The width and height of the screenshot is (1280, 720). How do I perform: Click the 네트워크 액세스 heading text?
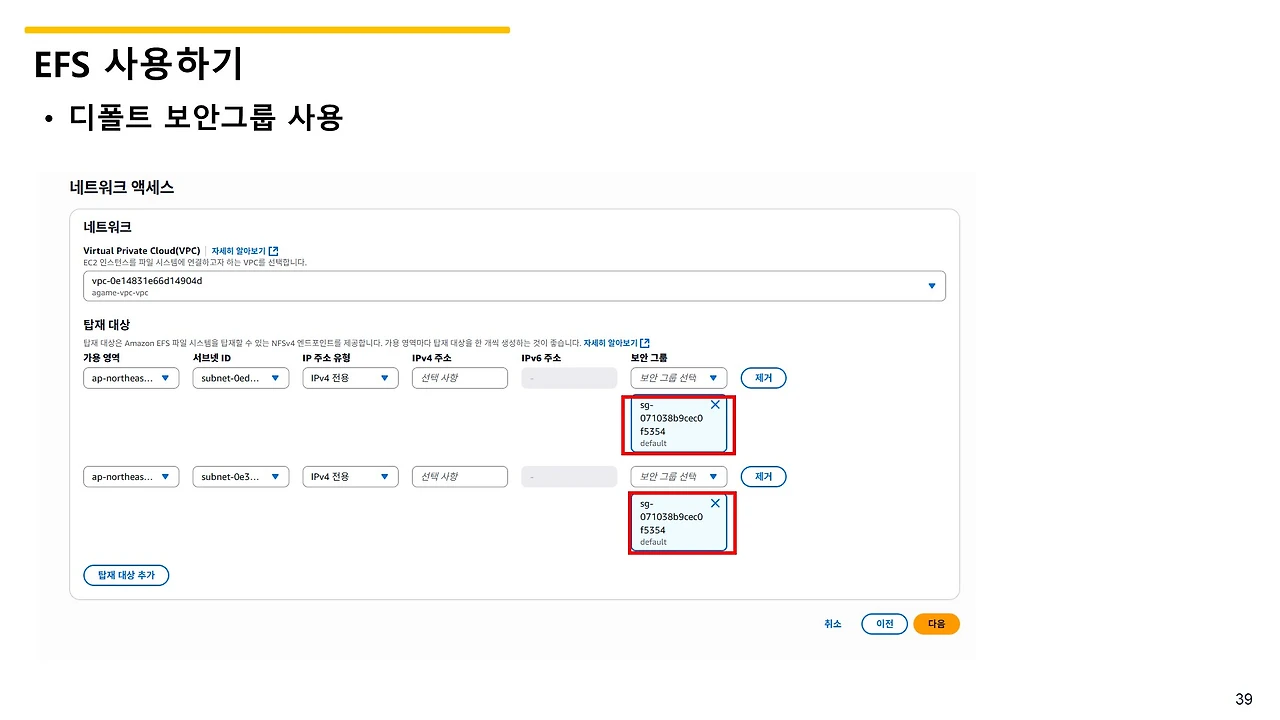(x=122, y=187)
